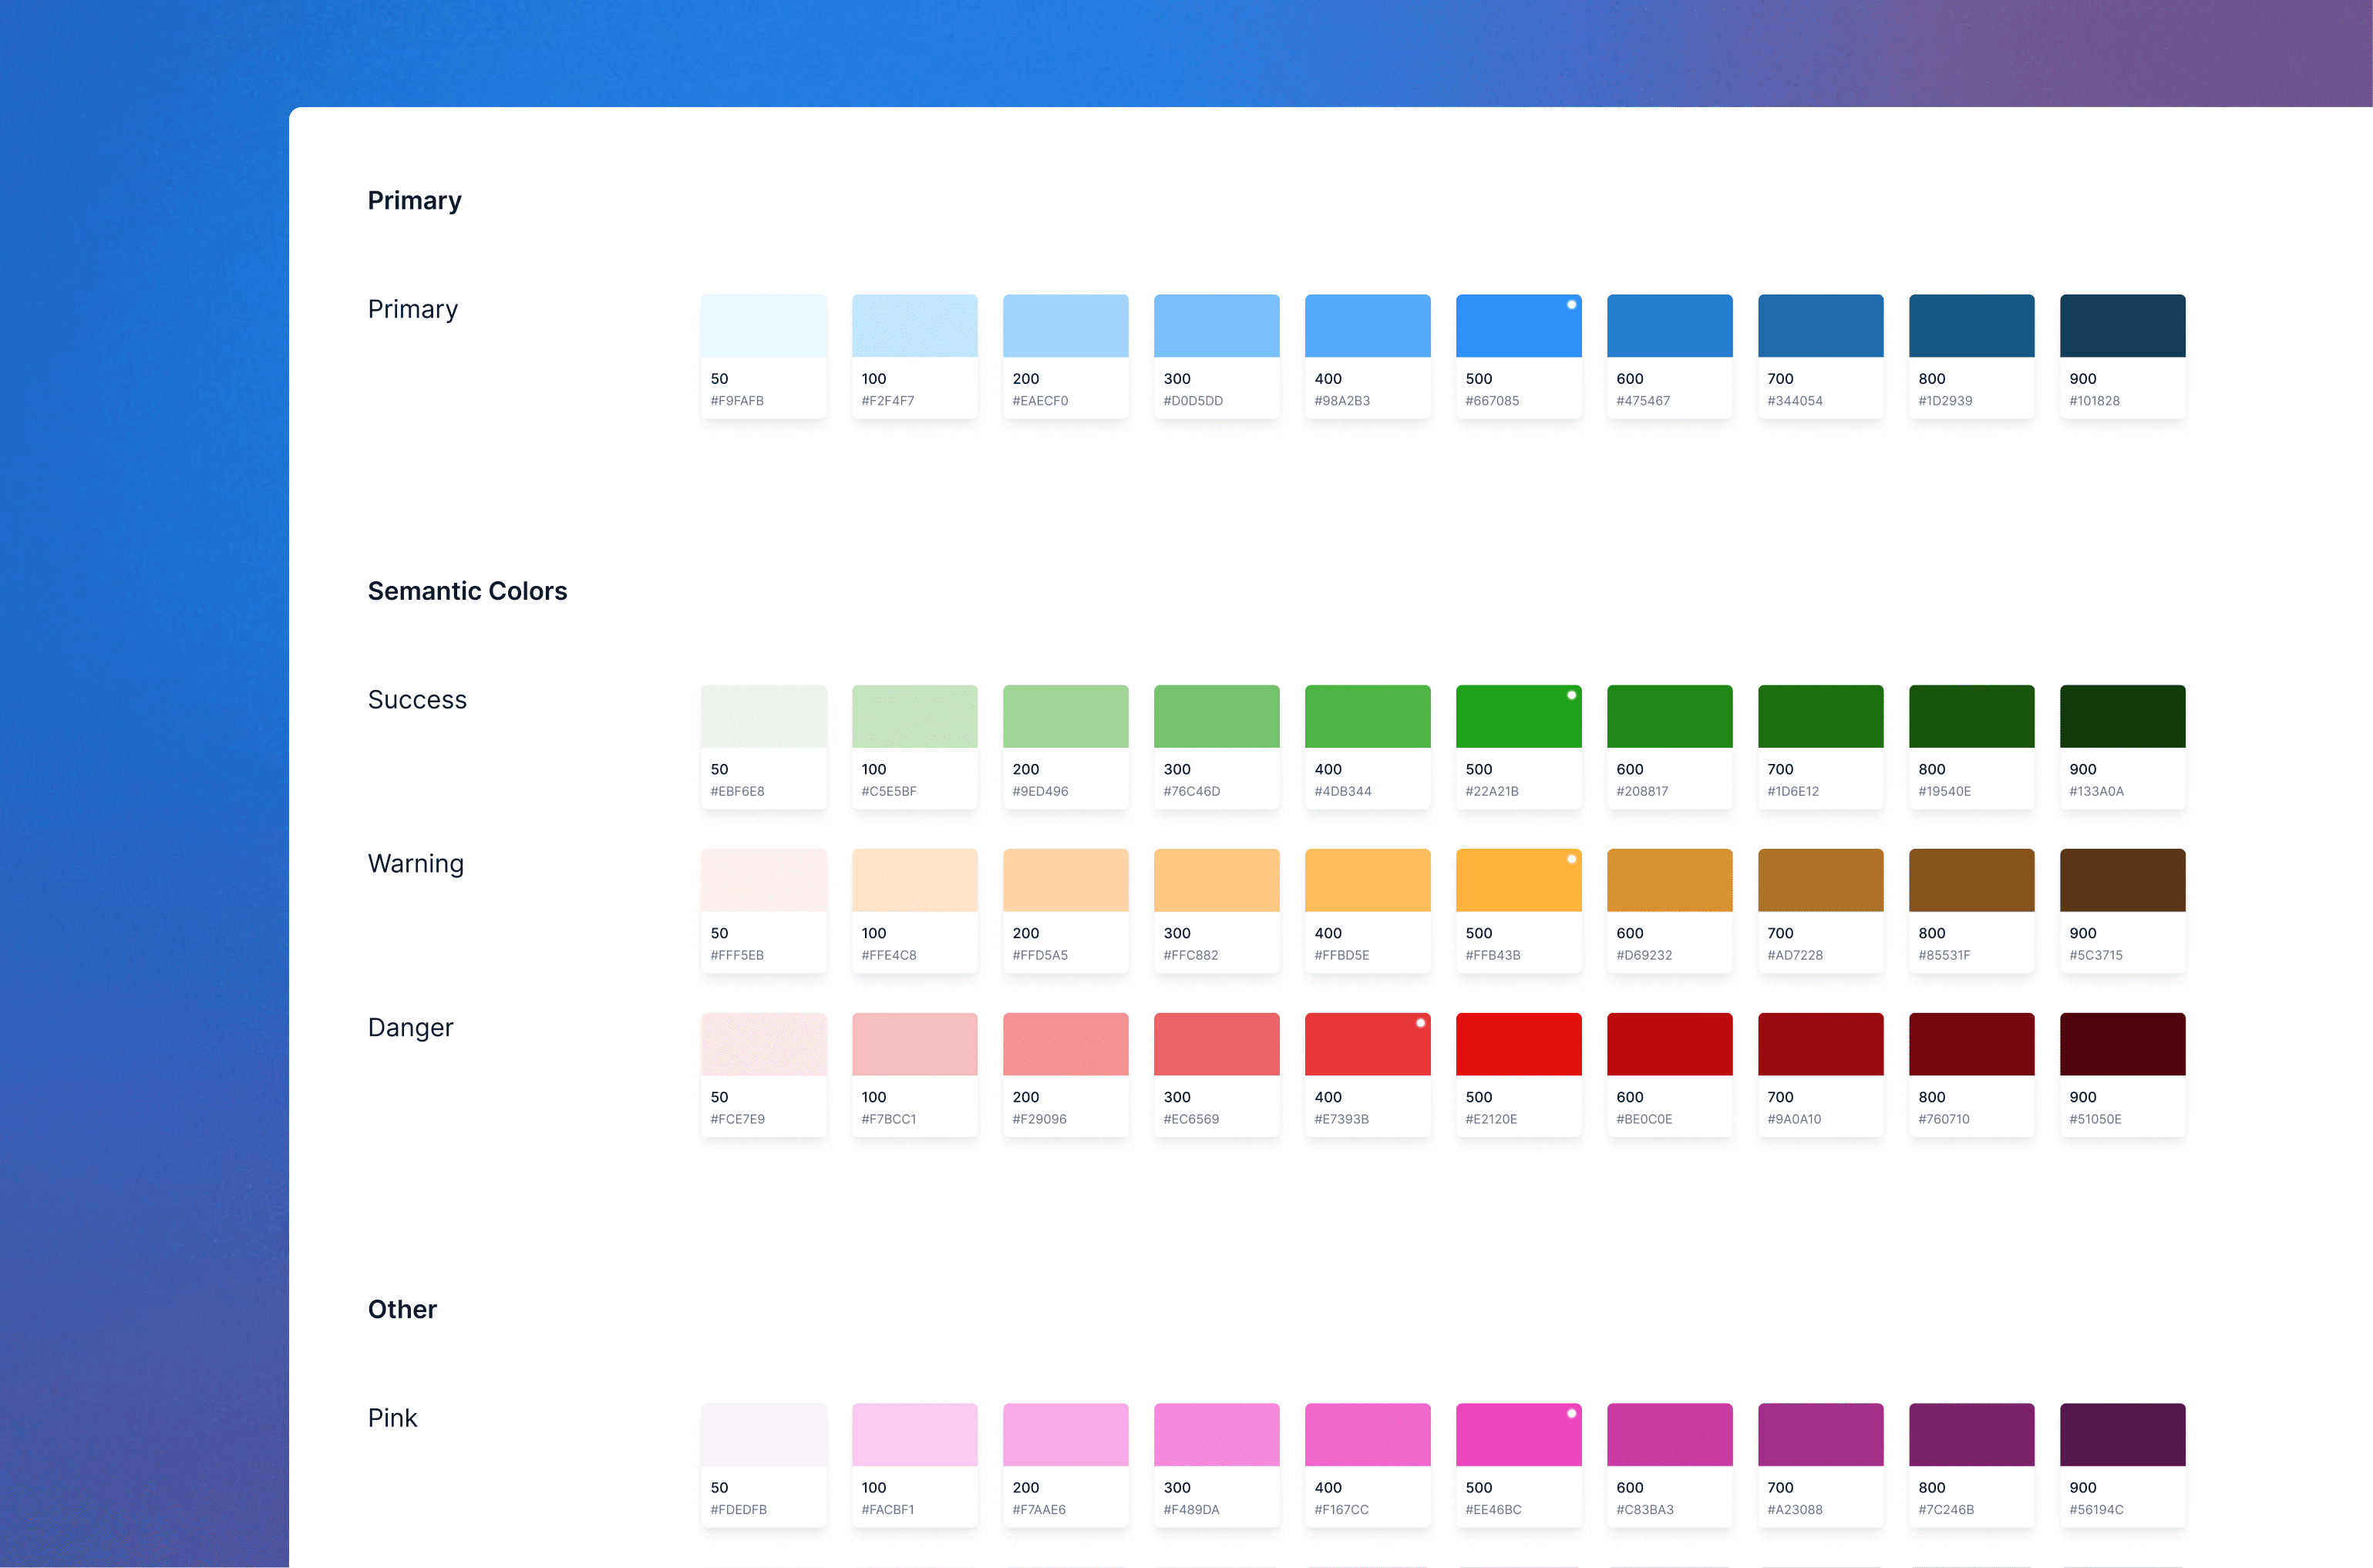
Task: Select the Danger 400 red swatch
Action: click(1367, 1044)
